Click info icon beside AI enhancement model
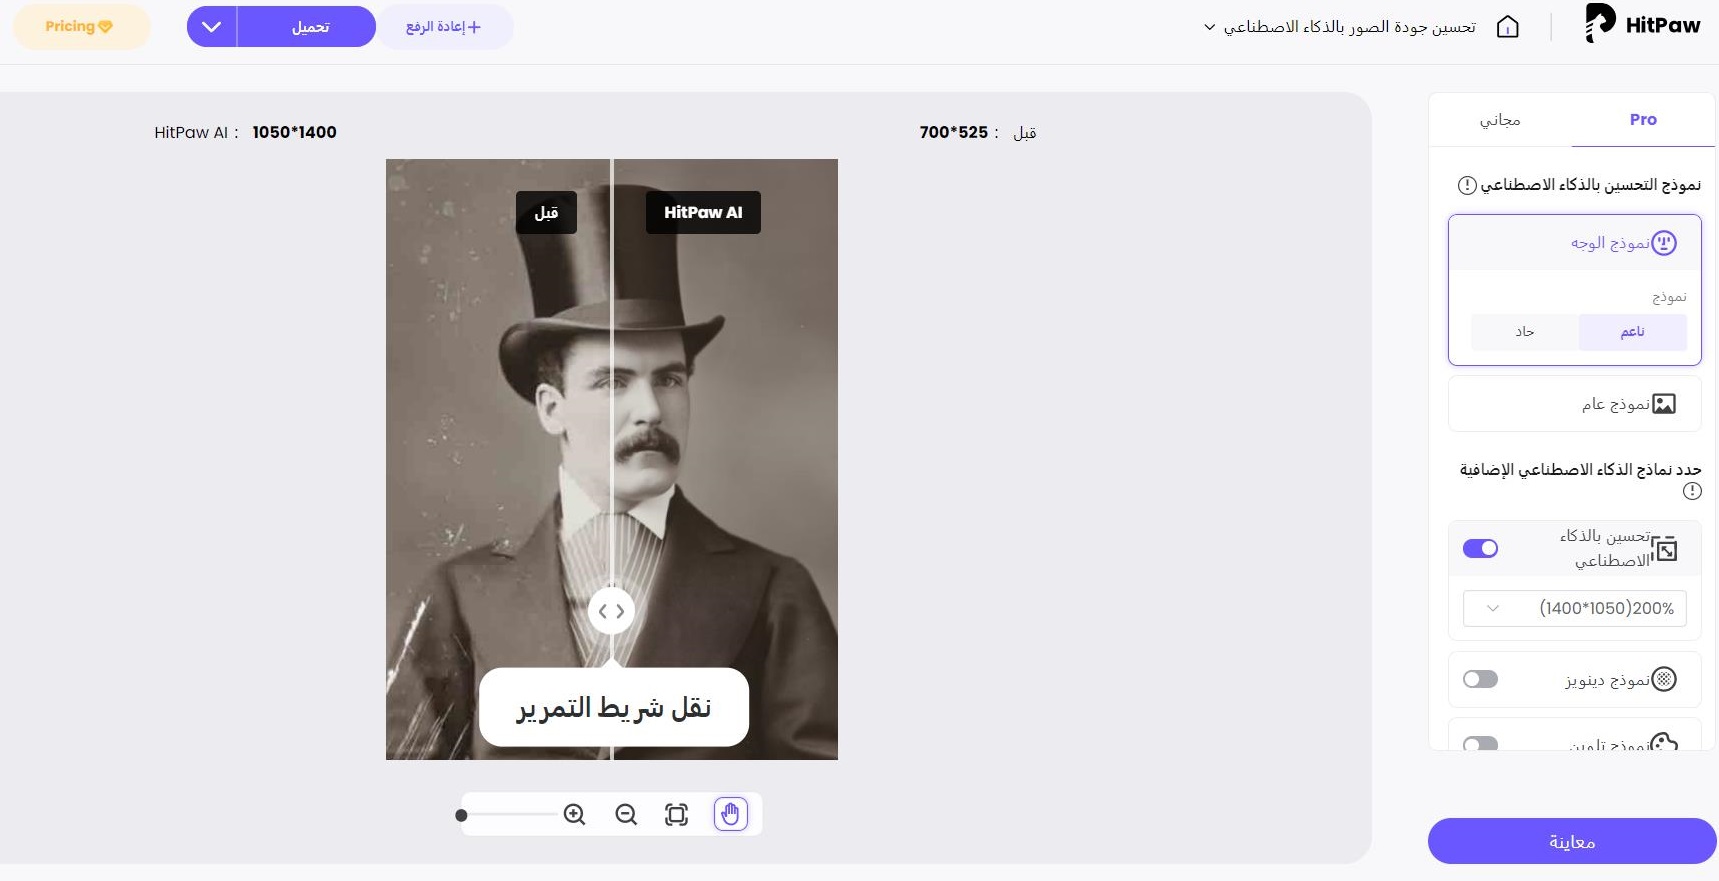The height and width of the screenshot is (881, 1719). (x=1467, y=185)
